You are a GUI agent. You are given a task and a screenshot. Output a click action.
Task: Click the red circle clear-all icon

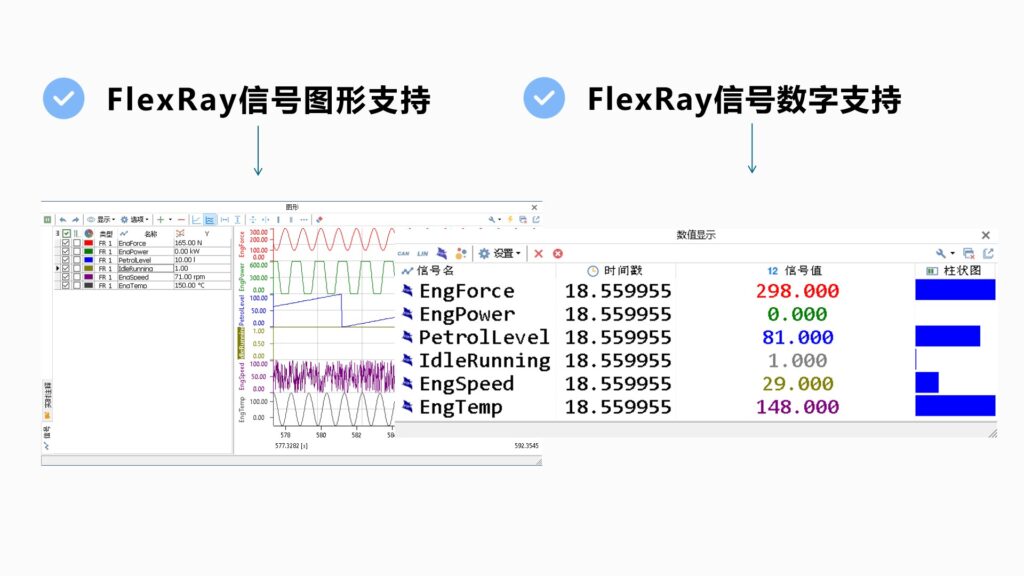(x=558, y=254)
